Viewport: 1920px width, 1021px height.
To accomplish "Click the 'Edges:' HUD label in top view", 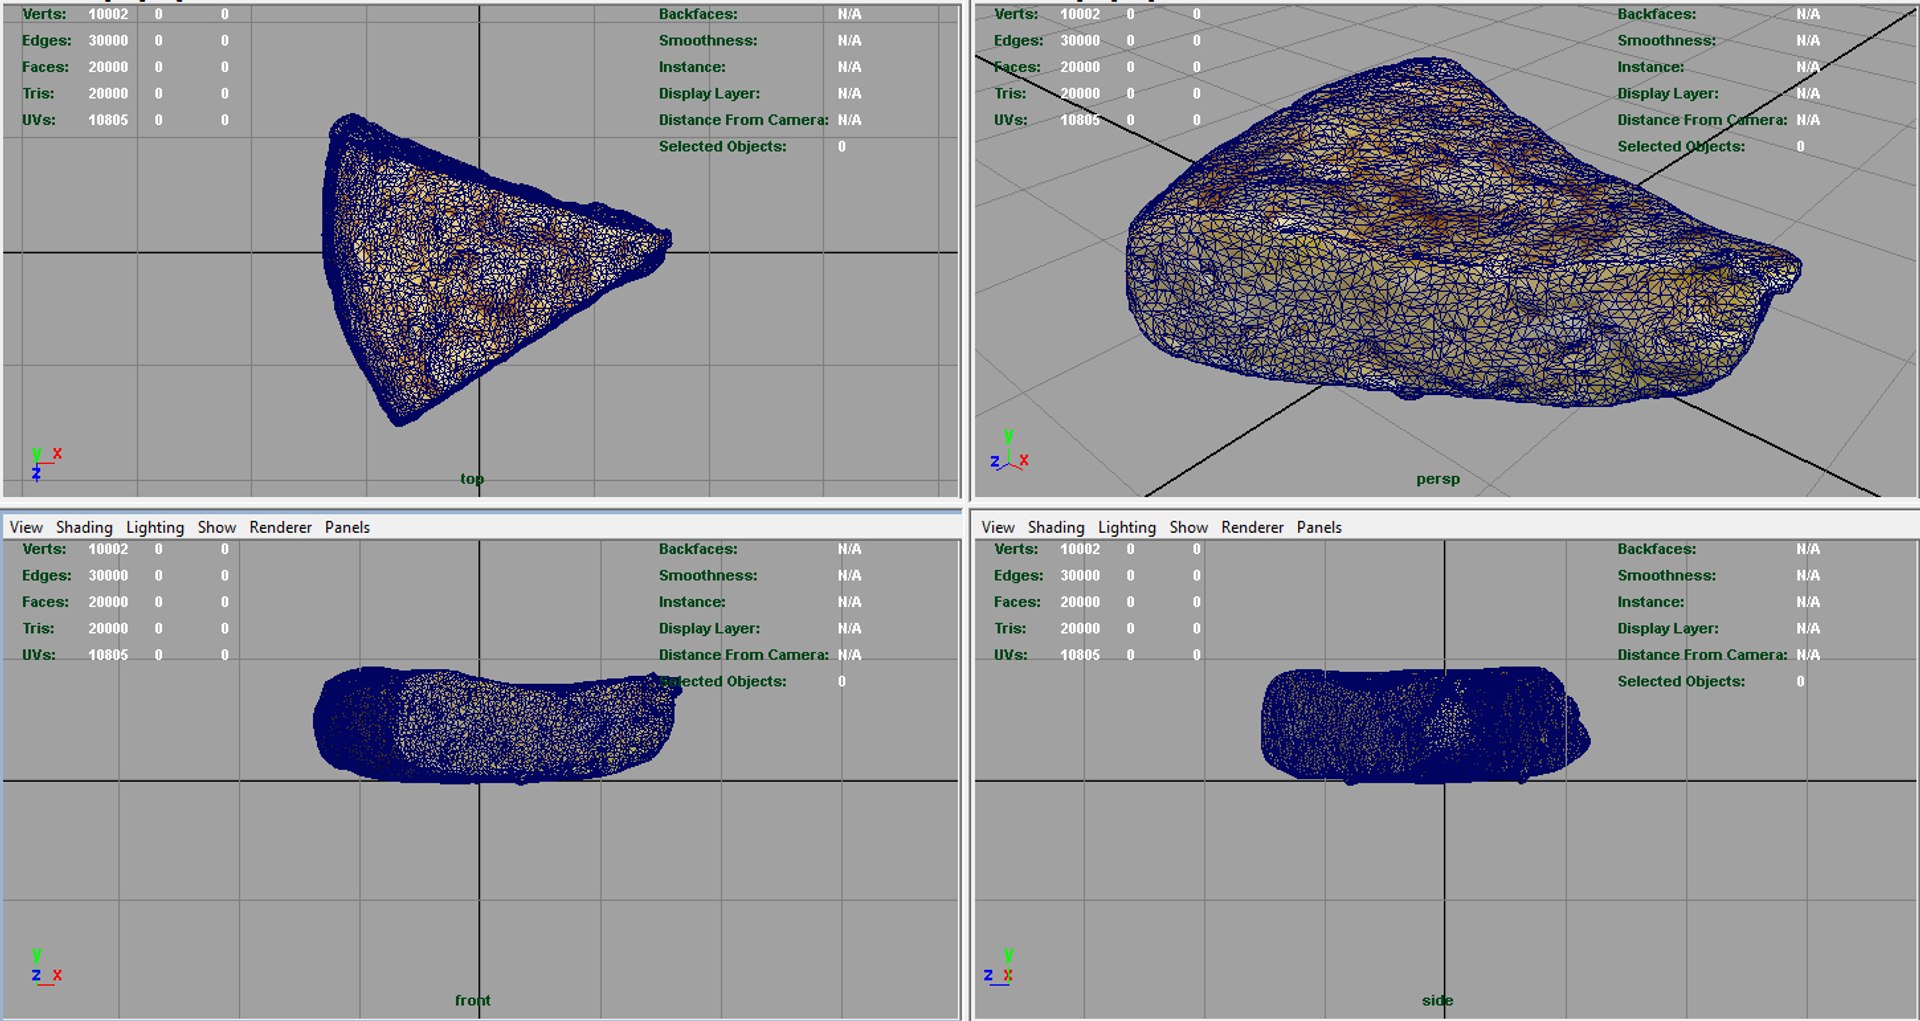I will (x=46, y=41).
